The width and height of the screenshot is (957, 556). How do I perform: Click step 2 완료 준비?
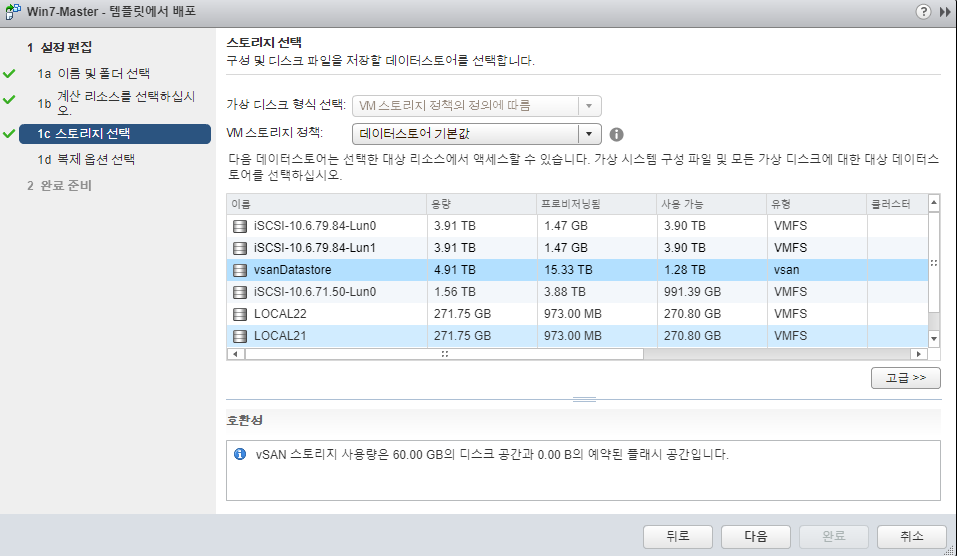pos(59,186)
